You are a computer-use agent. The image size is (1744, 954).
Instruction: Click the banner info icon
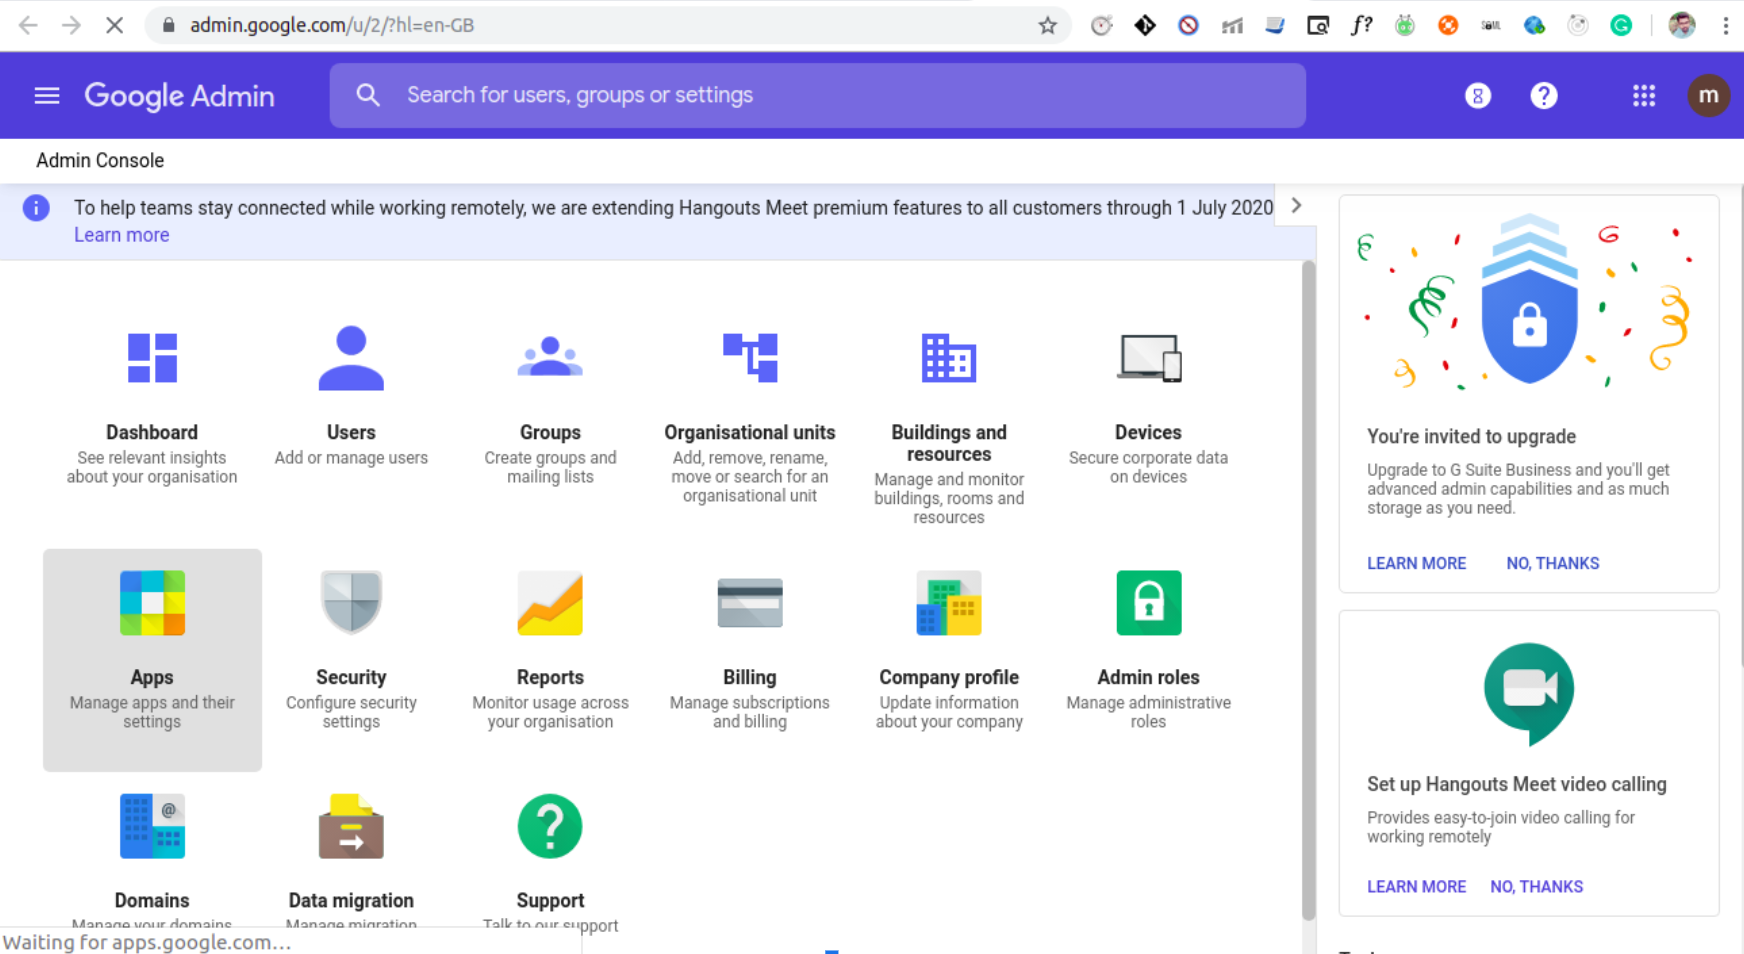coord(36,208)
